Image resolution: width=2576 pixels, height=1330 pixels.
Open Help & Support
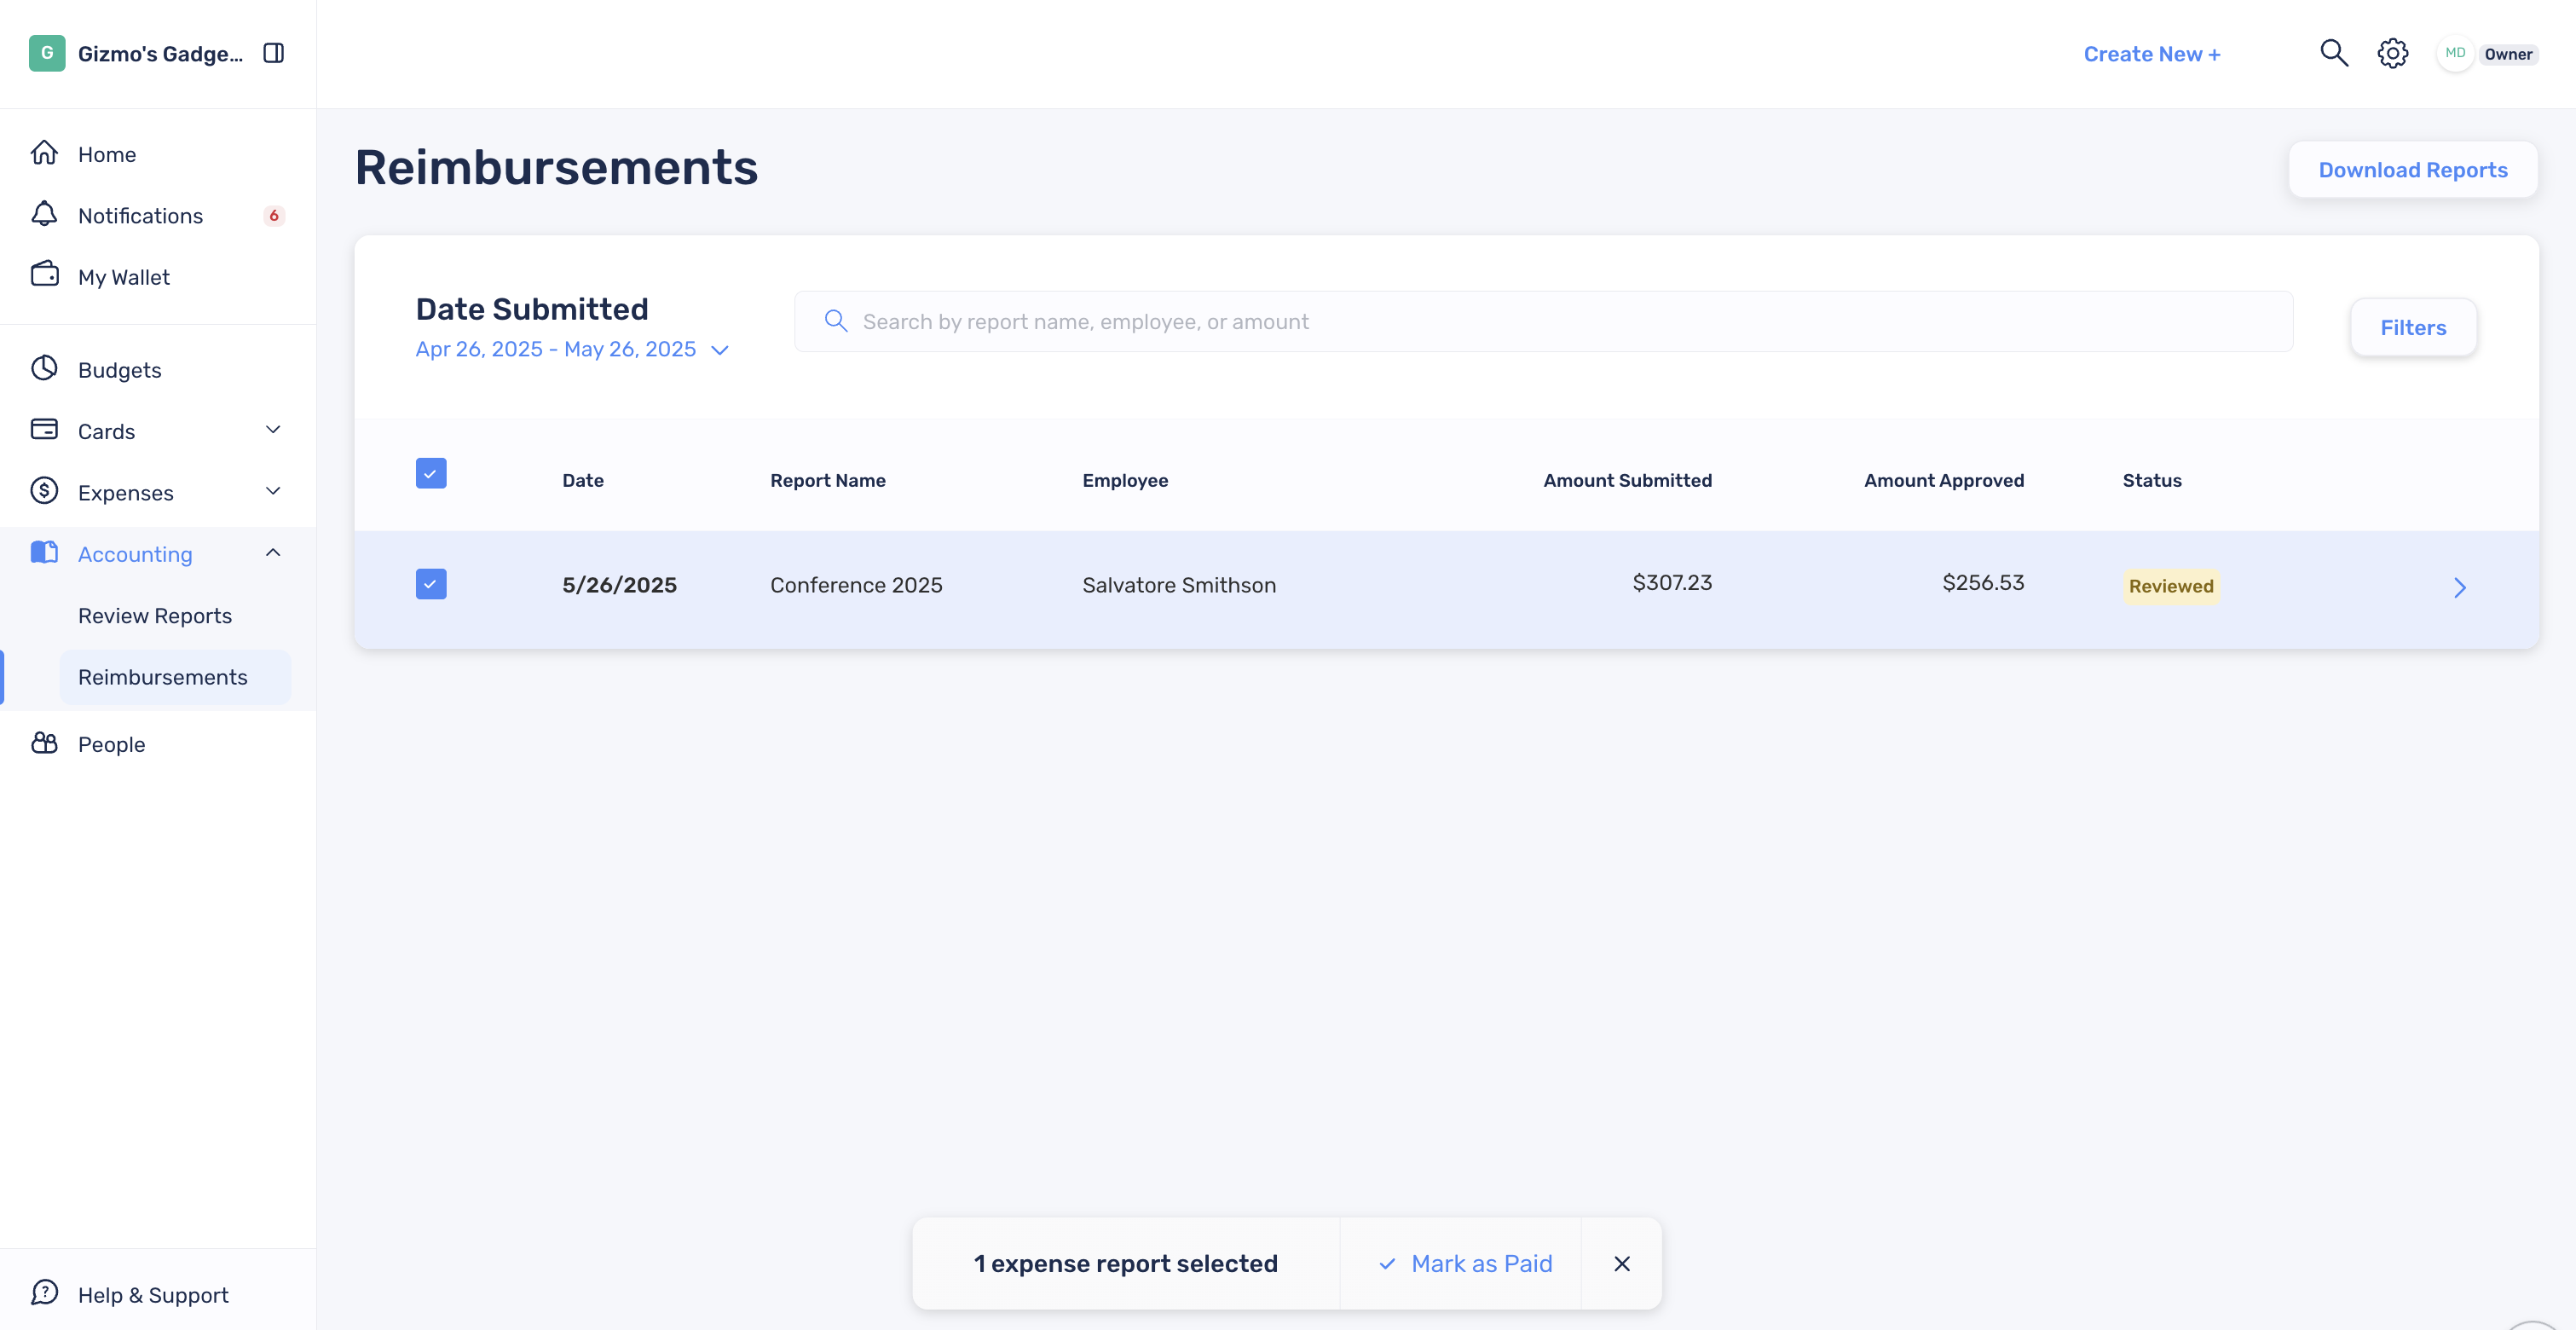point(153,1295)
